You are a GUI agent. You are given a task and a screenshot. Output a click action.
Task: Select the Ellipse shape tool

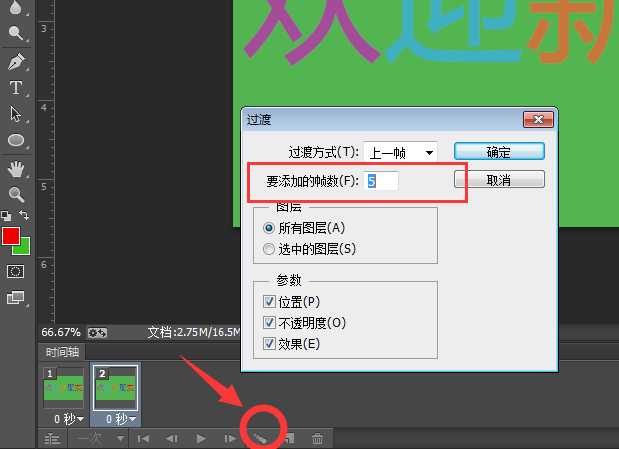(x=16, y=140)
